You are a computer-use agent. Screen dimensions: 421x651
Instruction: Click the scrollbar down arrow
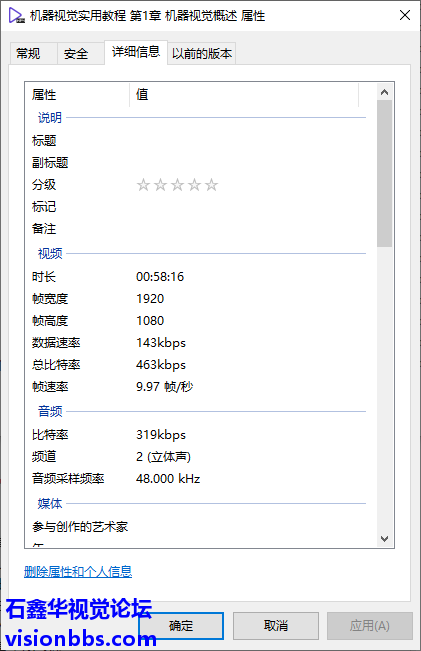coord(384,538)
